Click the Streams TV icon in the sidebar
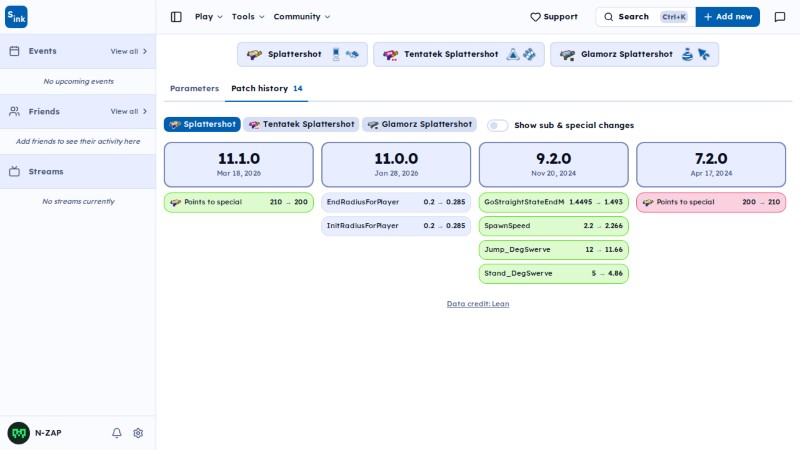Screen dimensions: 800x450 (14, 171)
